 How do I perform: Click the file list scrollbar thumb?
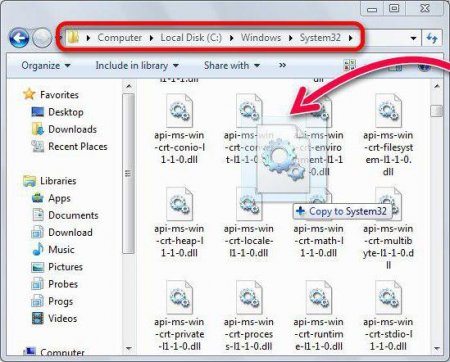tap(437, 111)
